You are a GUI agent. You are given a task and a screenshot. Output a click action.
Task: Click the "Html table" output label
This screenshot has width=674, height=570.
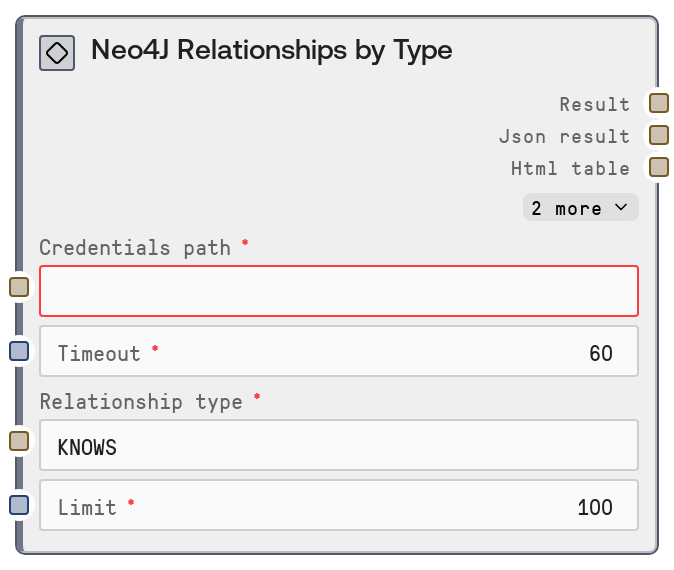570,168
